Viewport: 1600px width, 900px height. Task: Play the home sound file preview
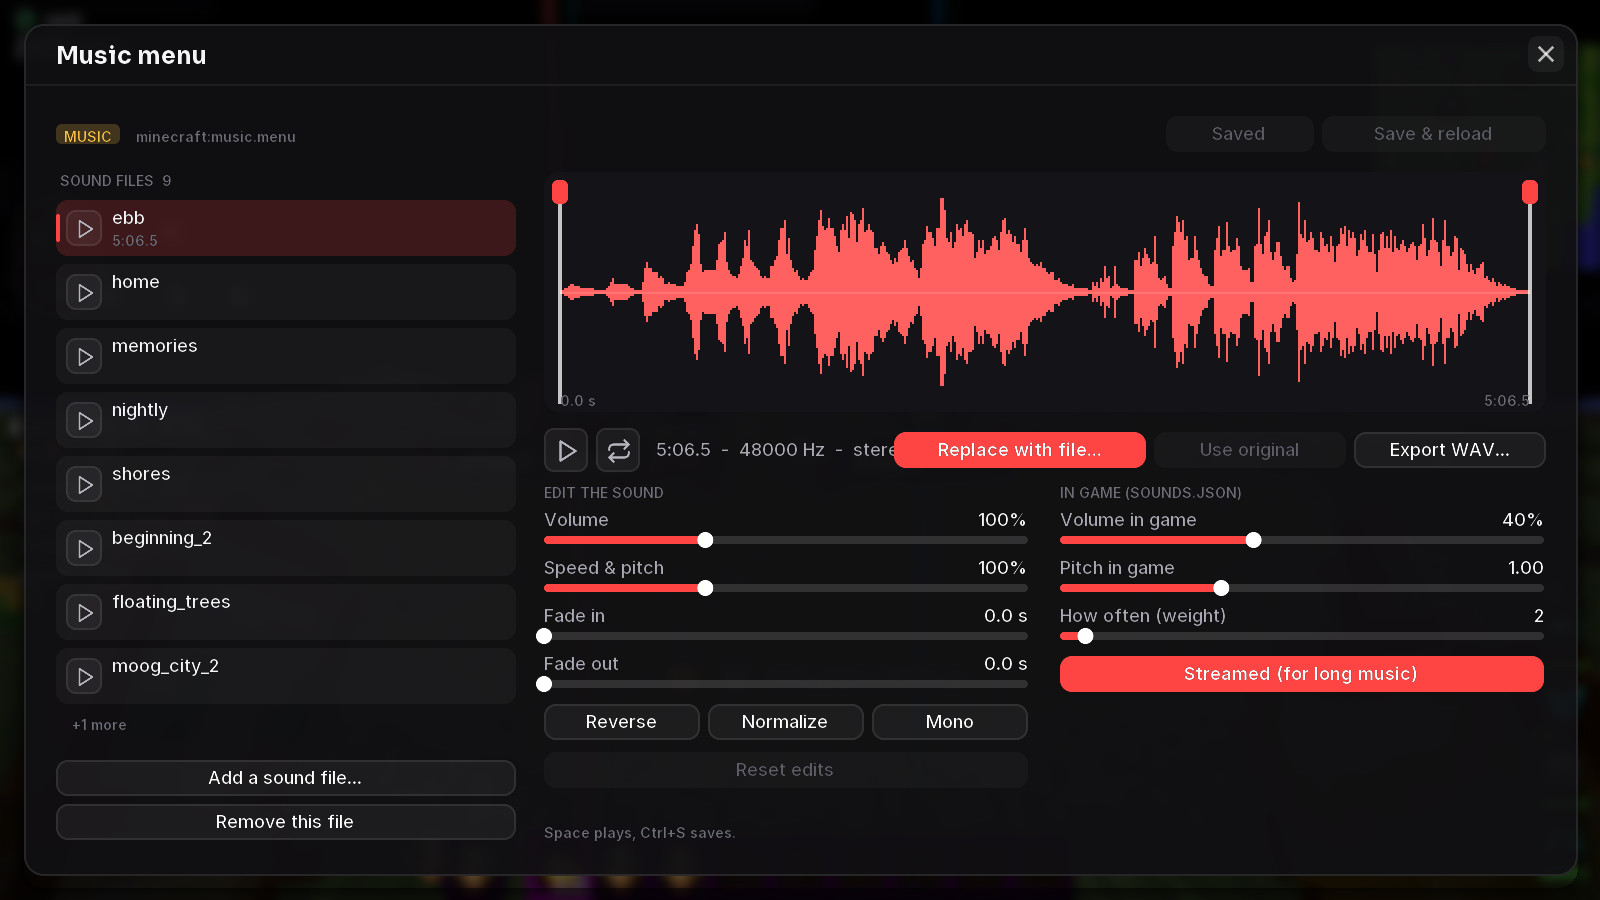click(x=84, y=293)
